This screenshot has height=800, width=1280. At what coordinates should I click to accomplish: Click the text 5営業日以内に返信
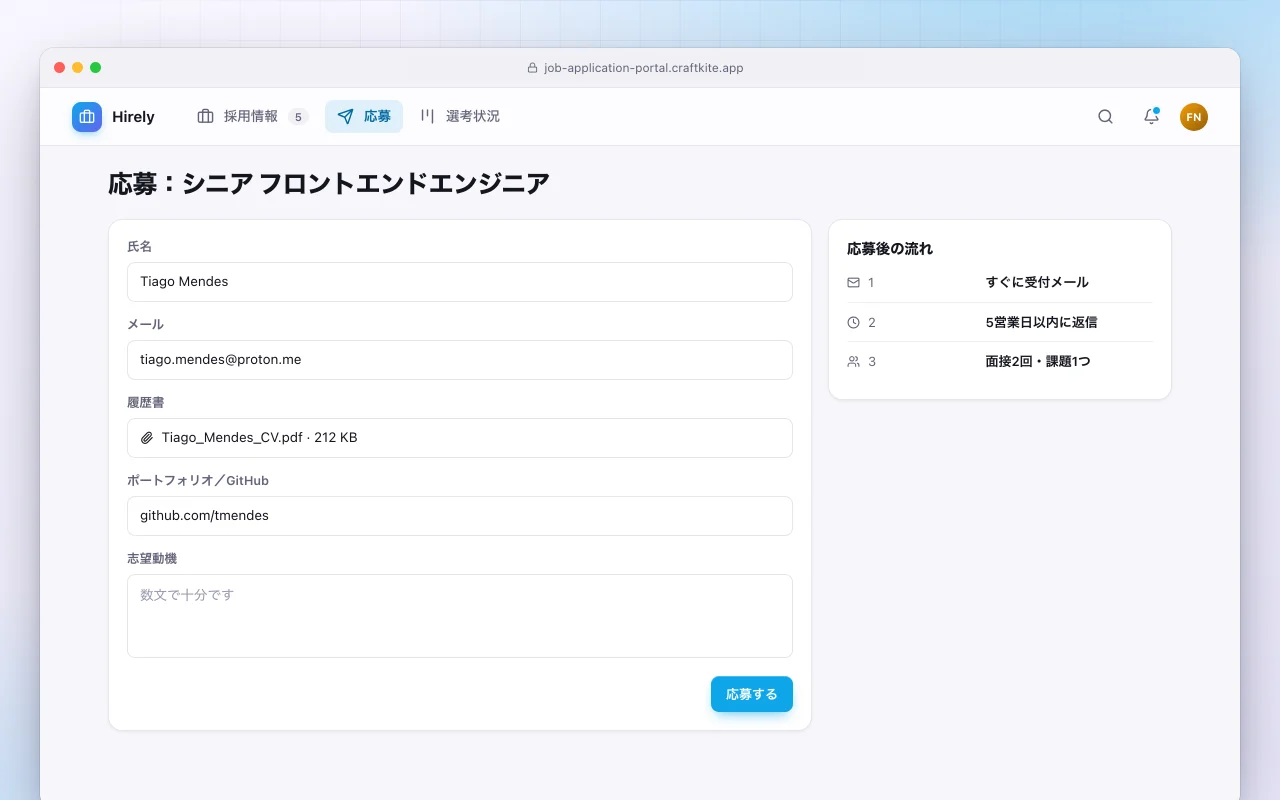[1041, 322]
